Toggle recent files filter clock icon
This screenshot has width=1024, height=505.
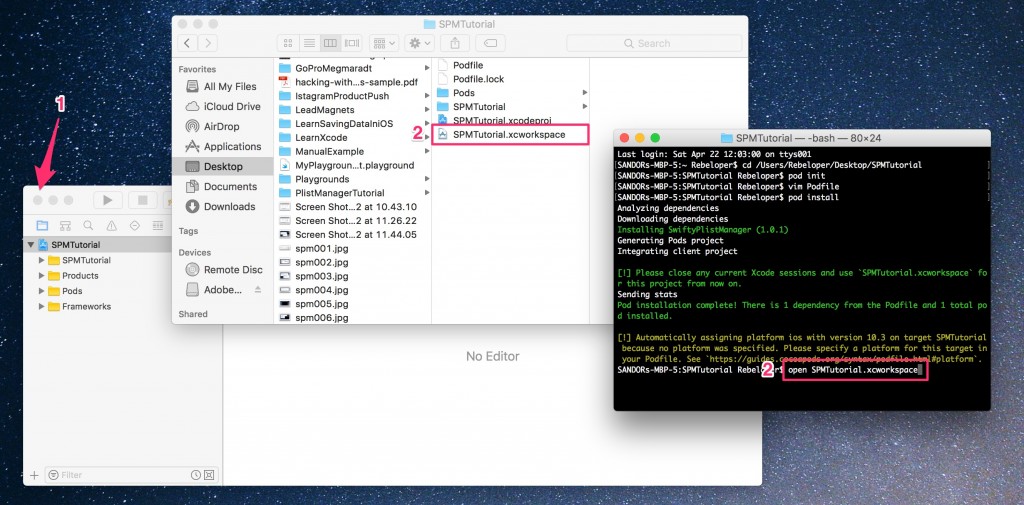tap(195, 475)
